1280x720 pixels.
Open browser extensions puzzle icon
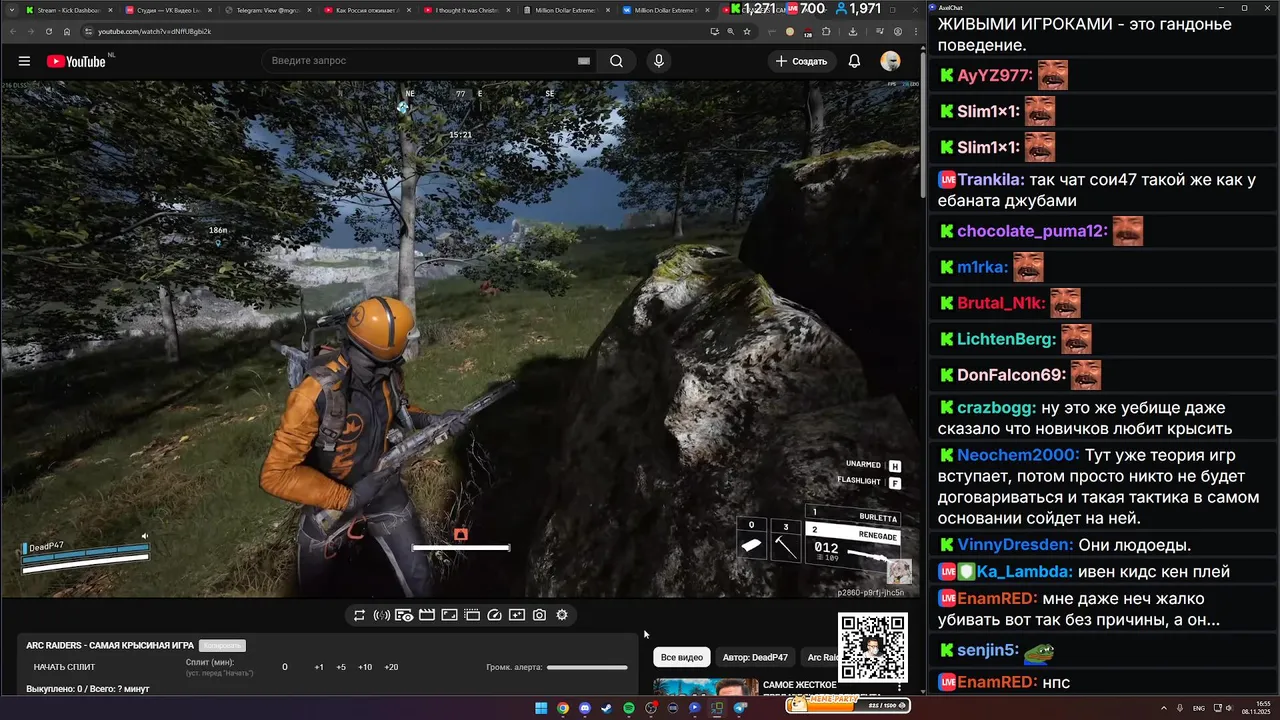click(x=826, y=31)
